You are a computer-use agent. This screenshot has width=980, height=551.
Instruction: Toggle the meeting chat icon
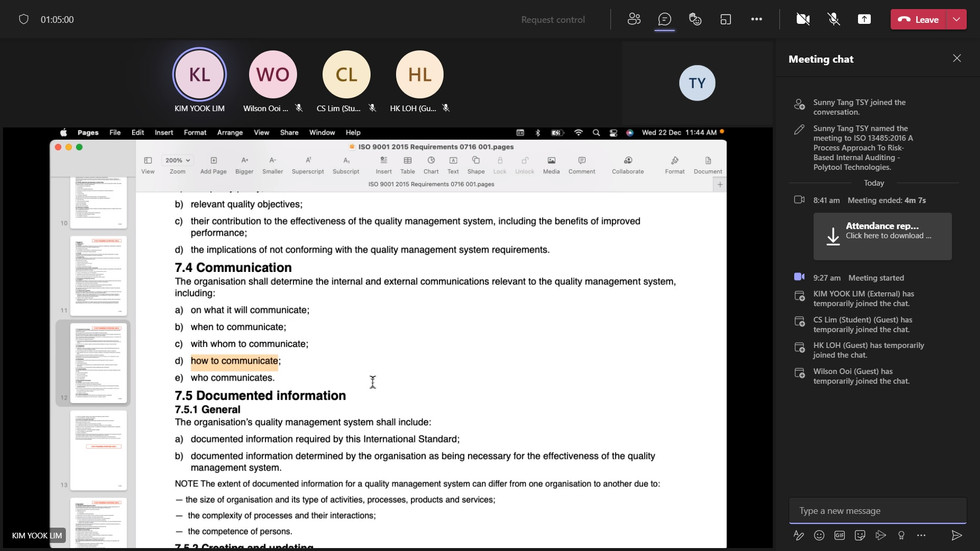[664, 19]
